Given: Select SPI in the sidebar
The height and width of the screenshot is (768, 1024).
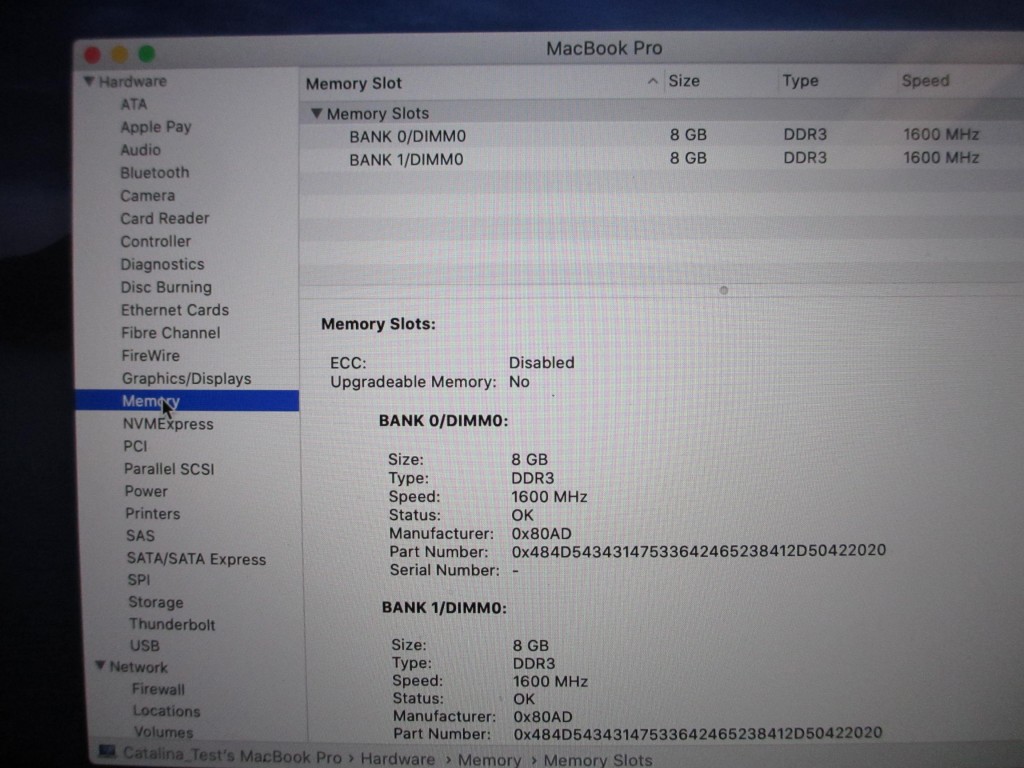Looking at the screenshot, I should pyautogui.click(x=138, y=580).
